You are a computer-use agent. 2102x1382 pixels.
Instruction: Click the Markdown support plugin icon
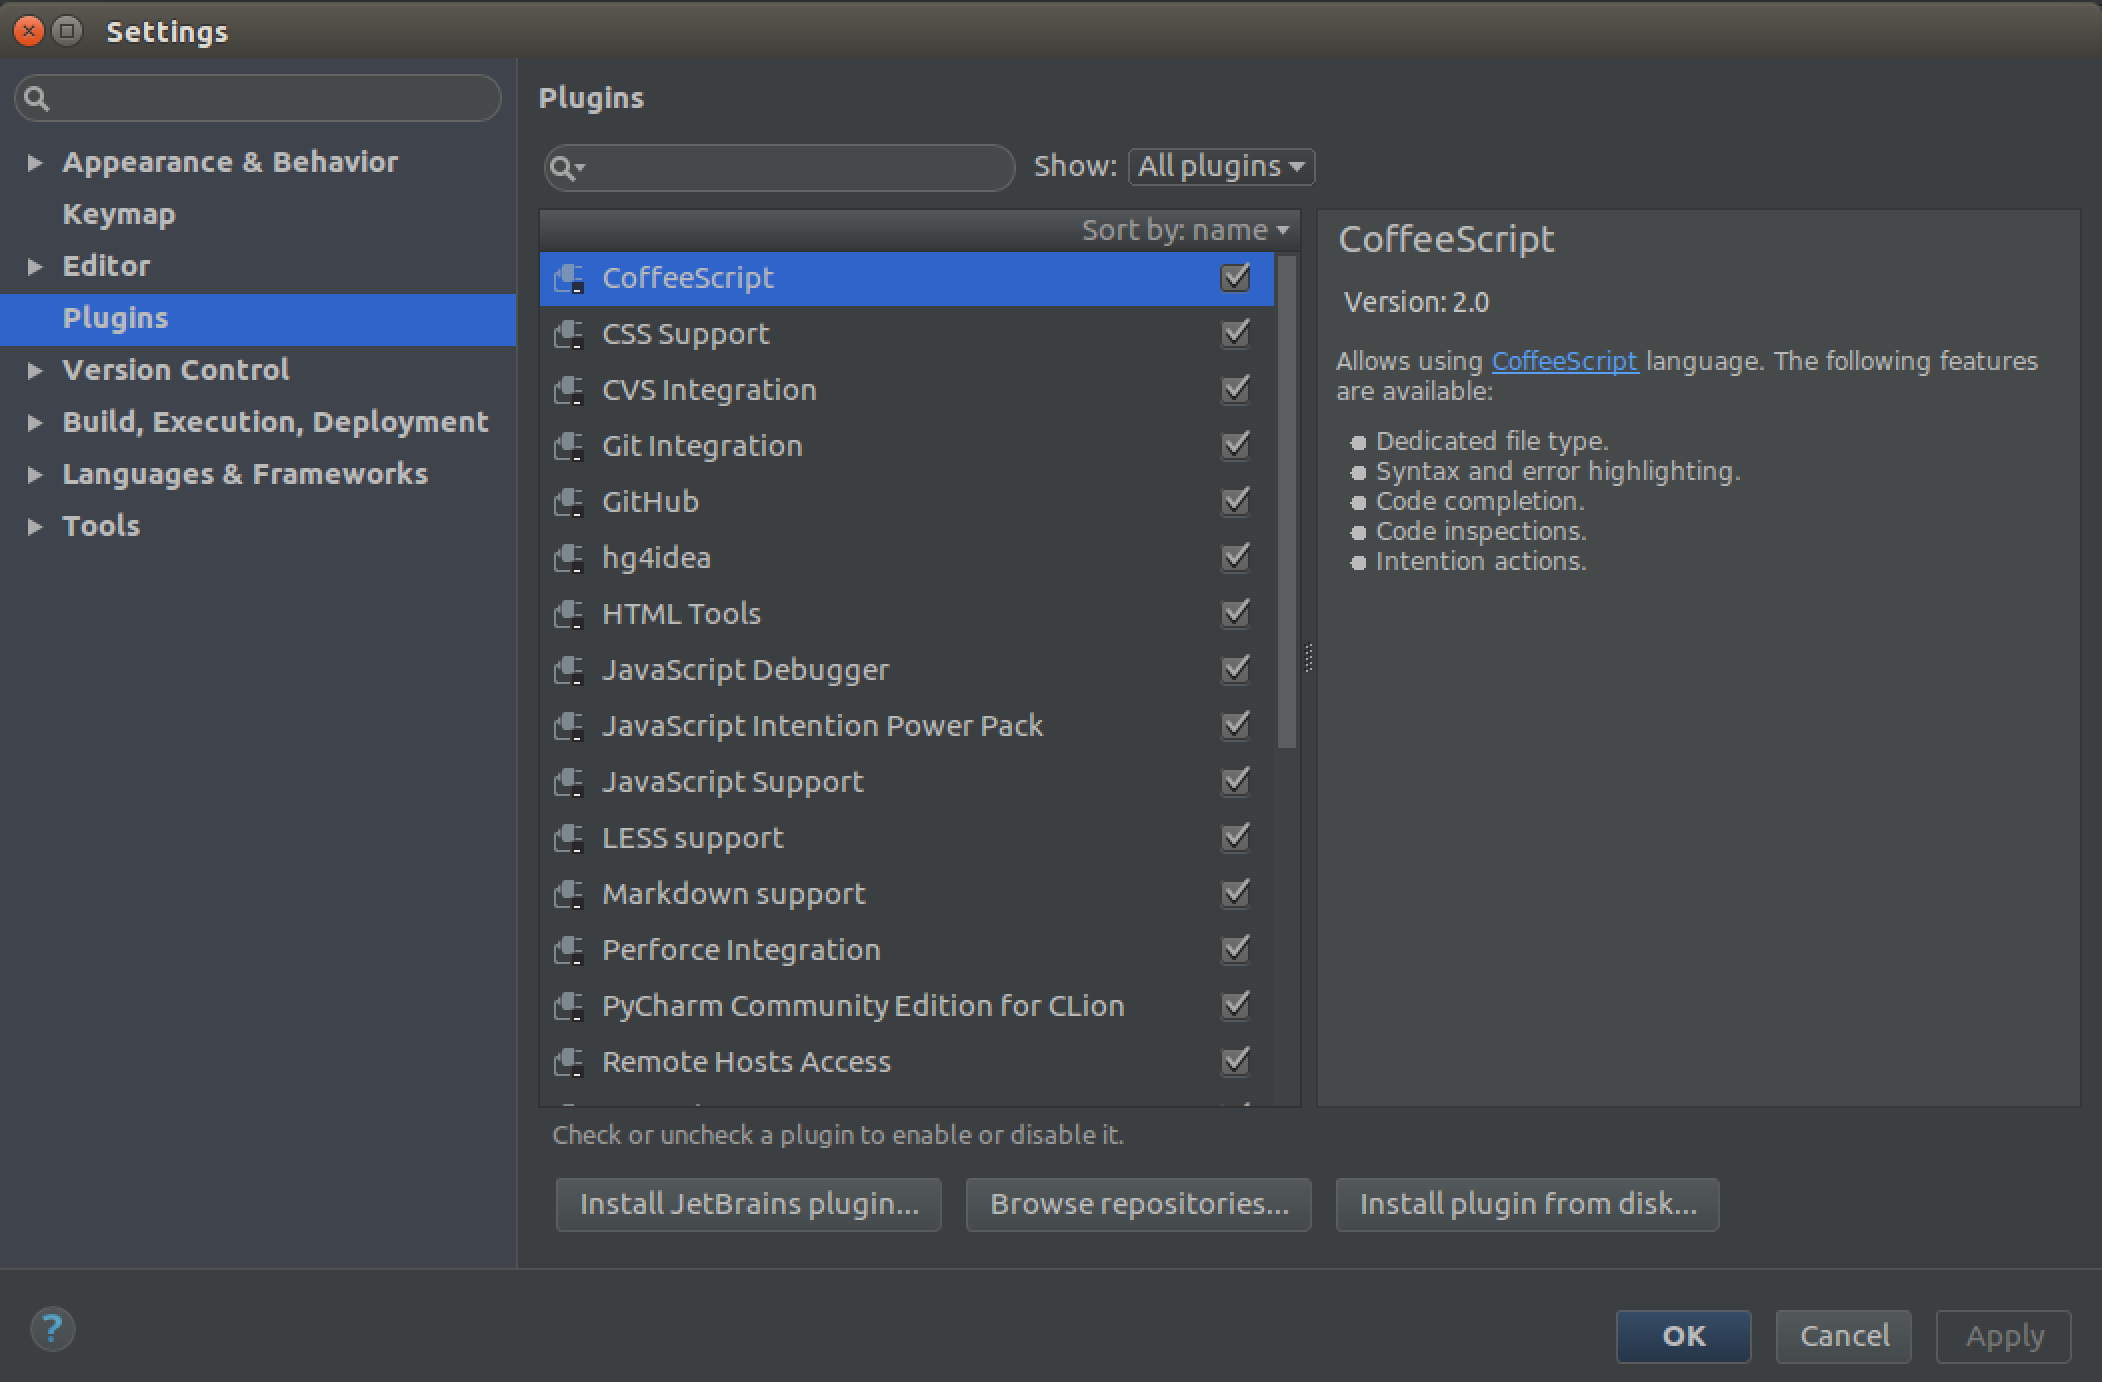[x=569, y=895]
